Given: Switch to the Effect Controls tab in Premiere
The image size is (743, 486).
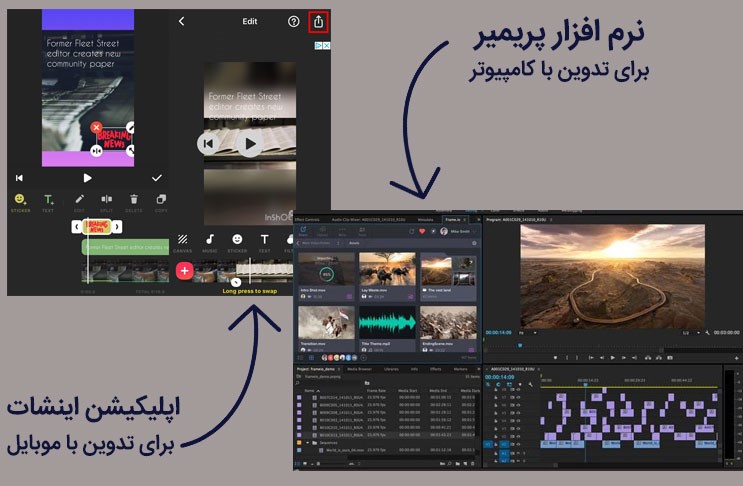Looking at the screenshot, I should click(x=307, y=220).
